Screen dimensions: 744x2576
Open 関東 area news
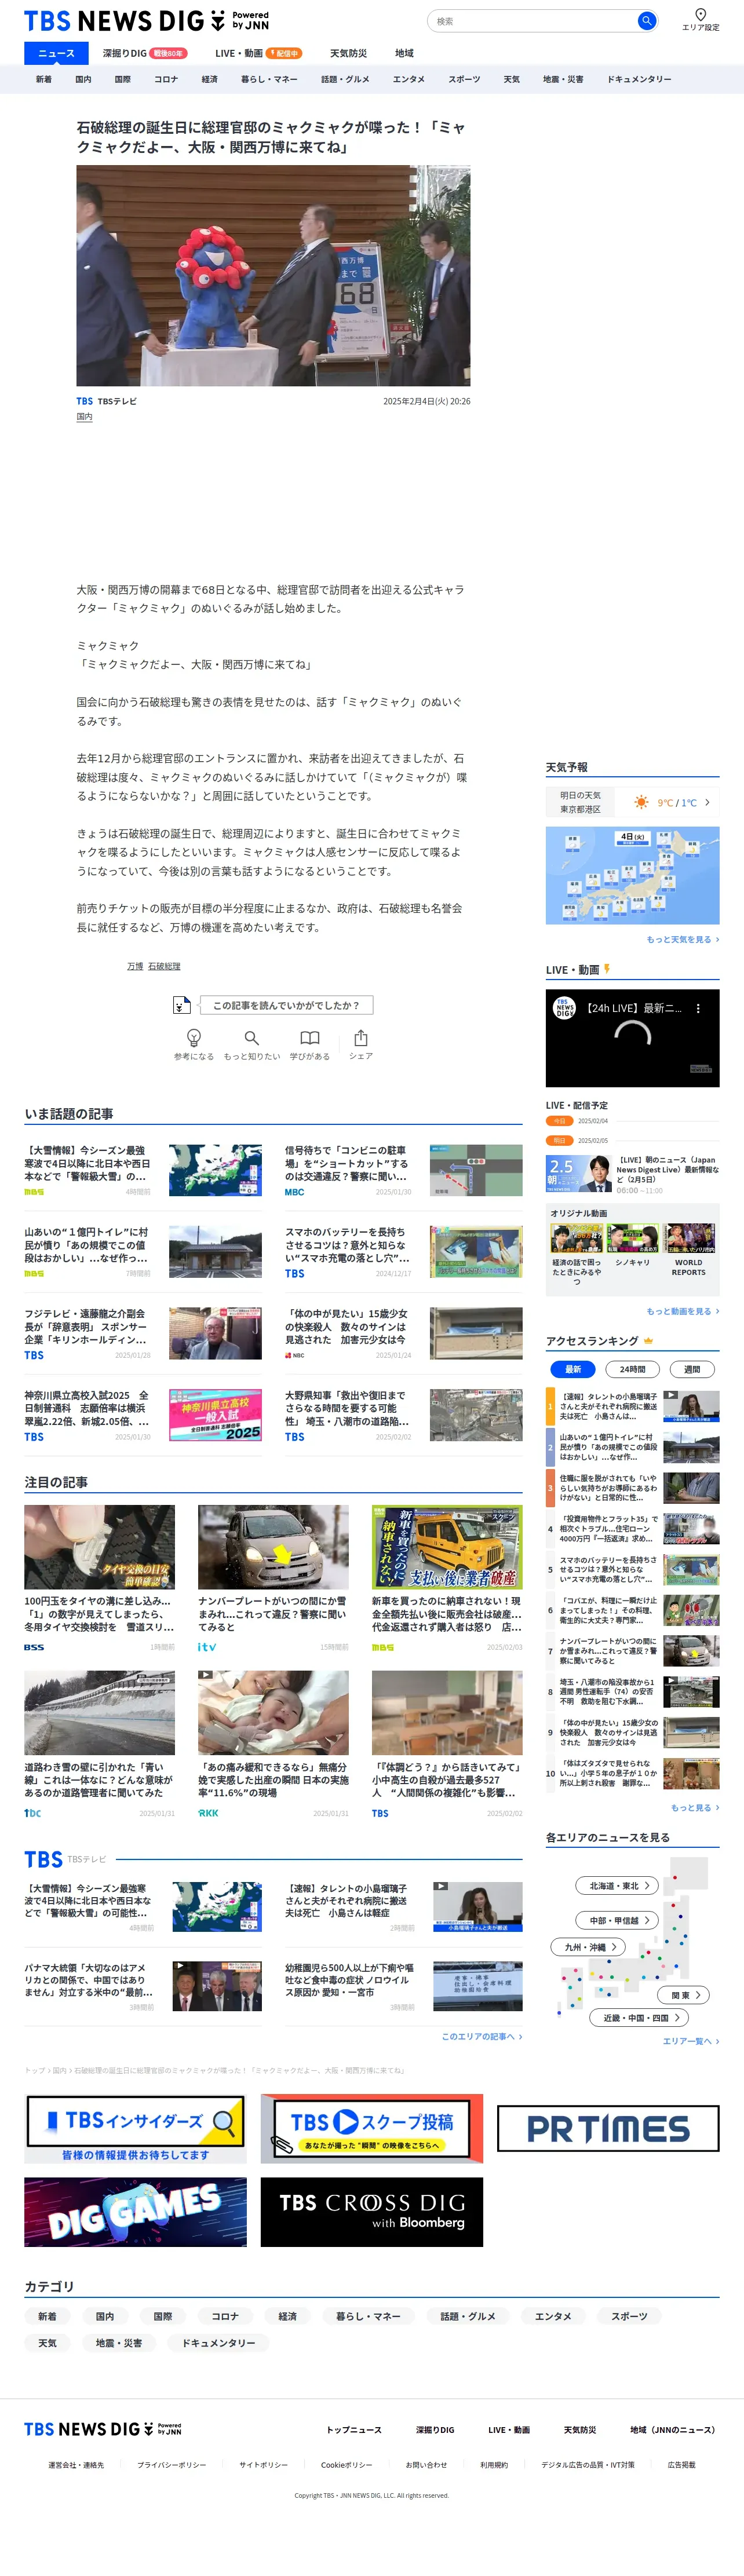pyautogui.click(x=684, y=1995)
